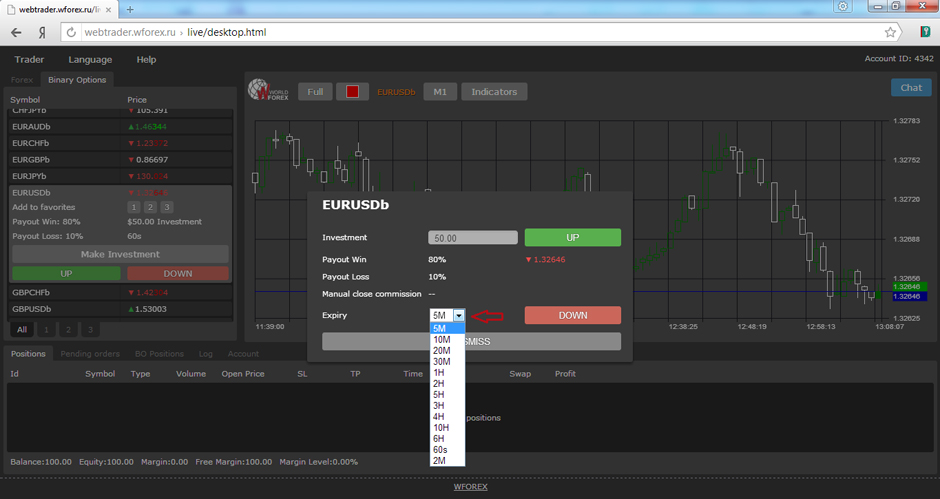Select 2M expiry option

(x=447, y=461)
